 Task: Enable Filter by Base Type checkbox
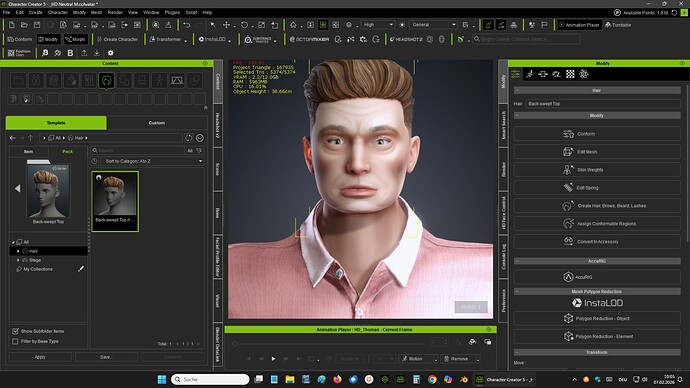(15, 341)
